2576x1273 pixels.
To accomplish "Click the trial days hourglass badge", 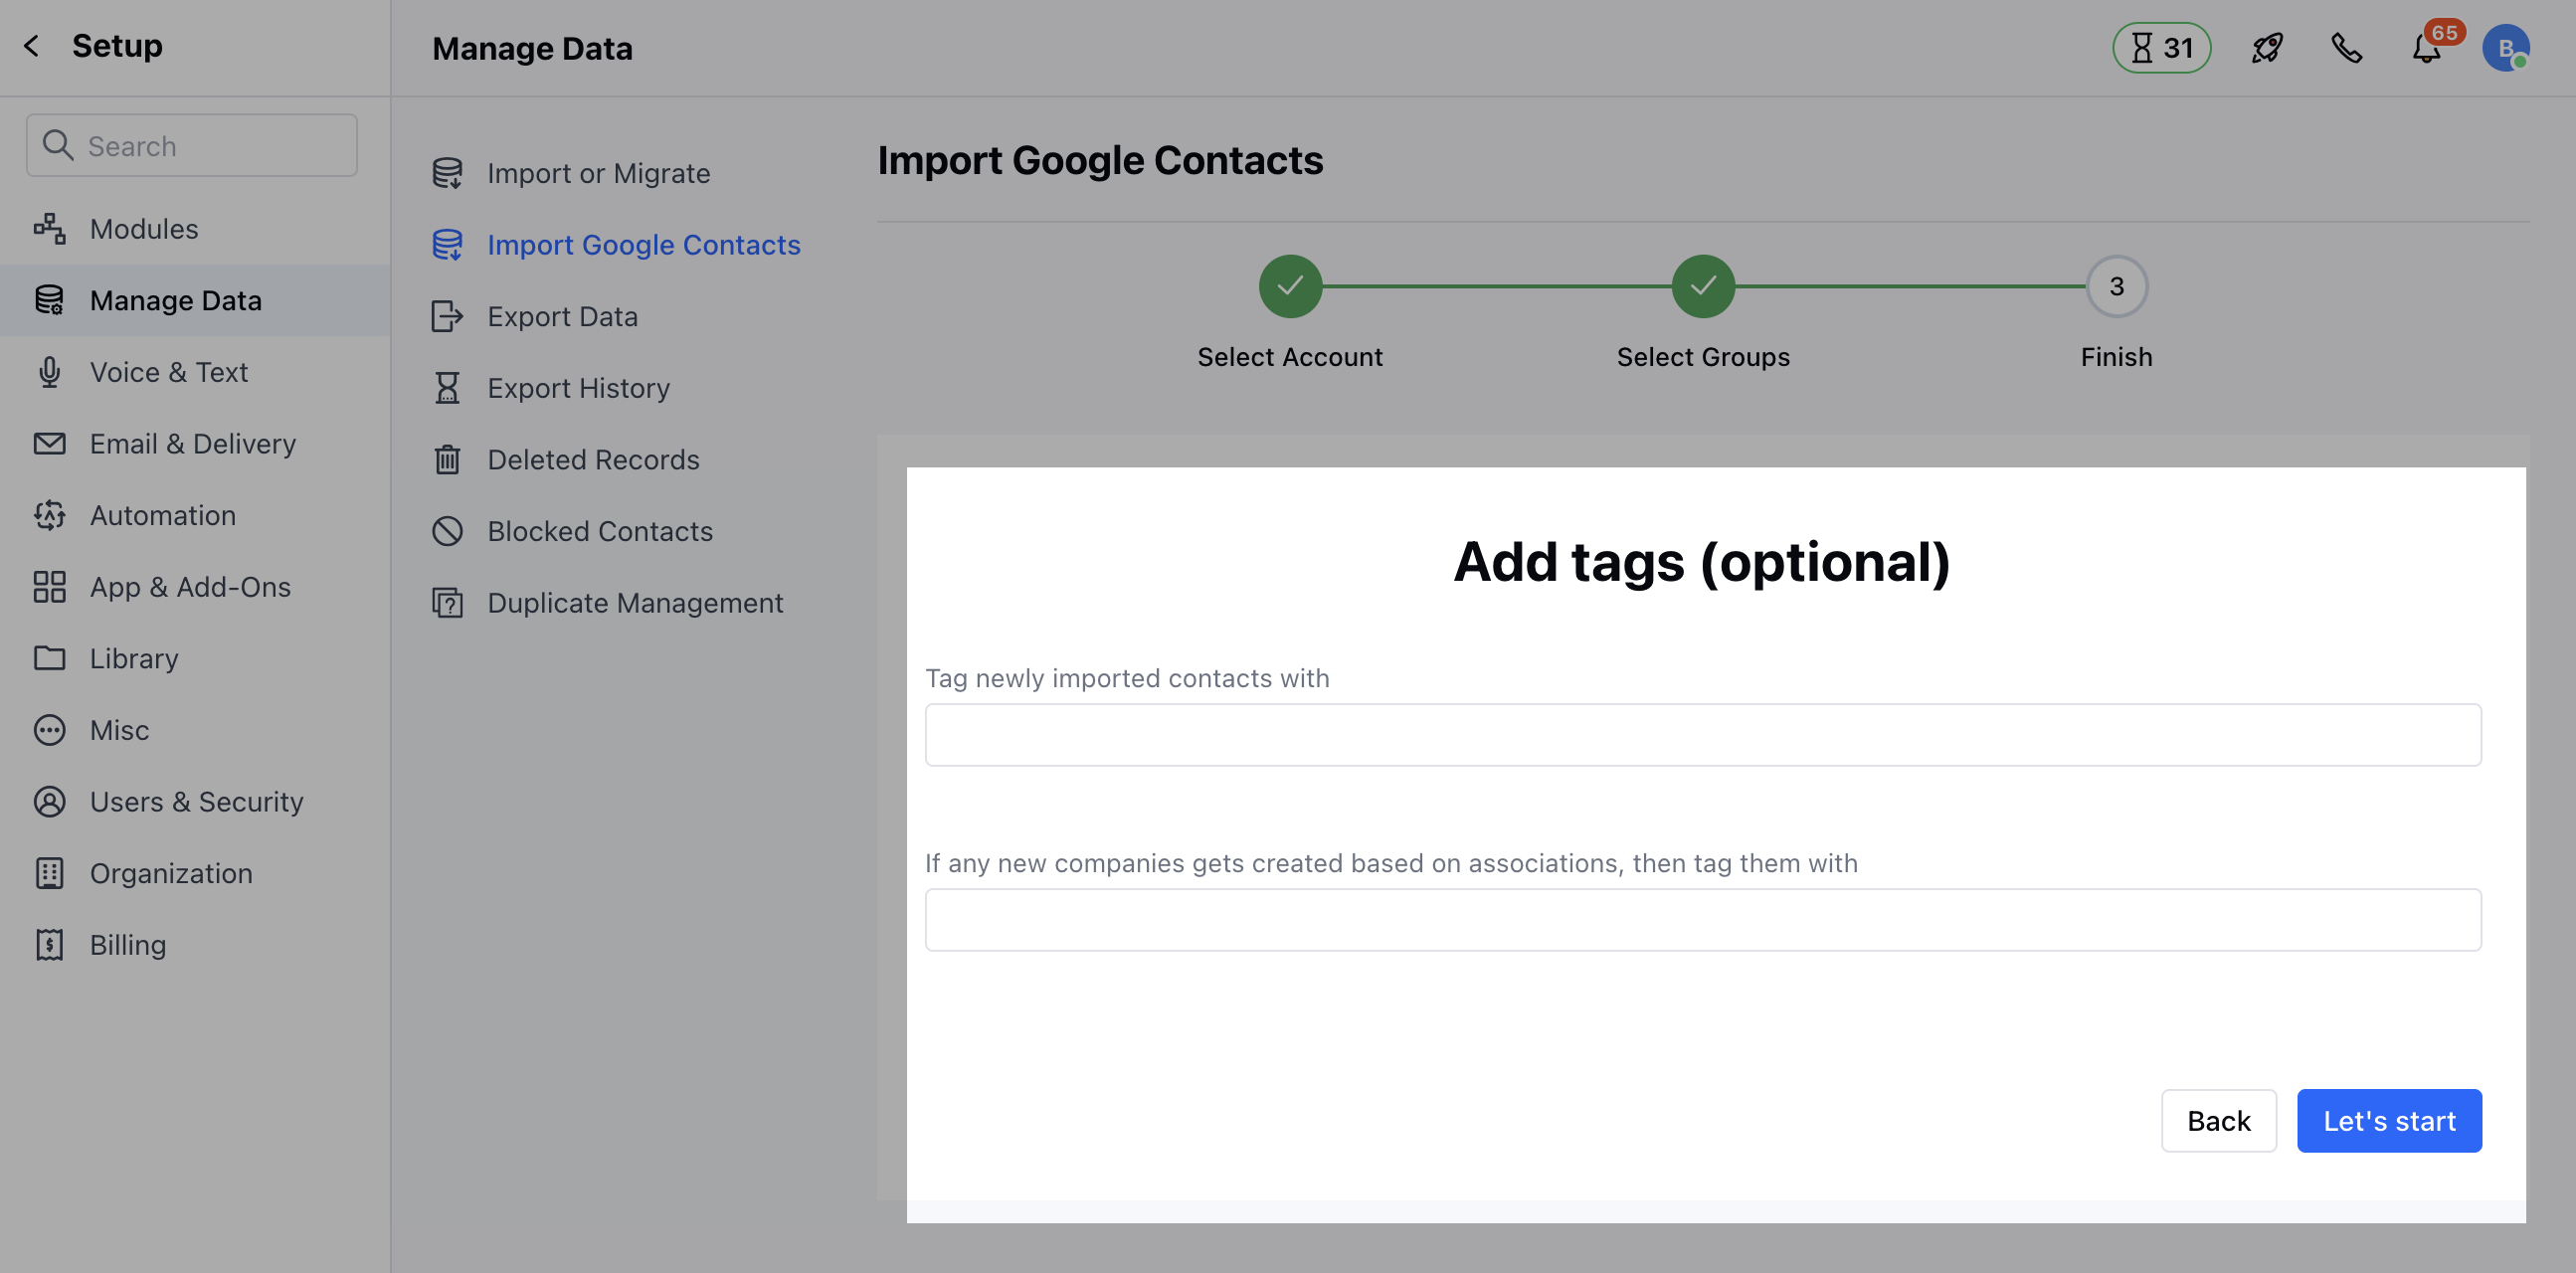I will click(x=2161, y=48).
